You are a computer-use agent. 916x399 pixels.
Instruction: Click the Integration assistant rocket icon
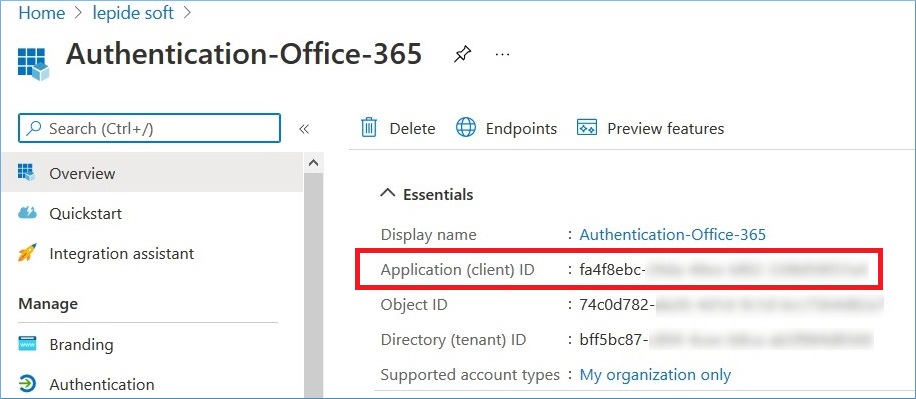coord(27,254)
